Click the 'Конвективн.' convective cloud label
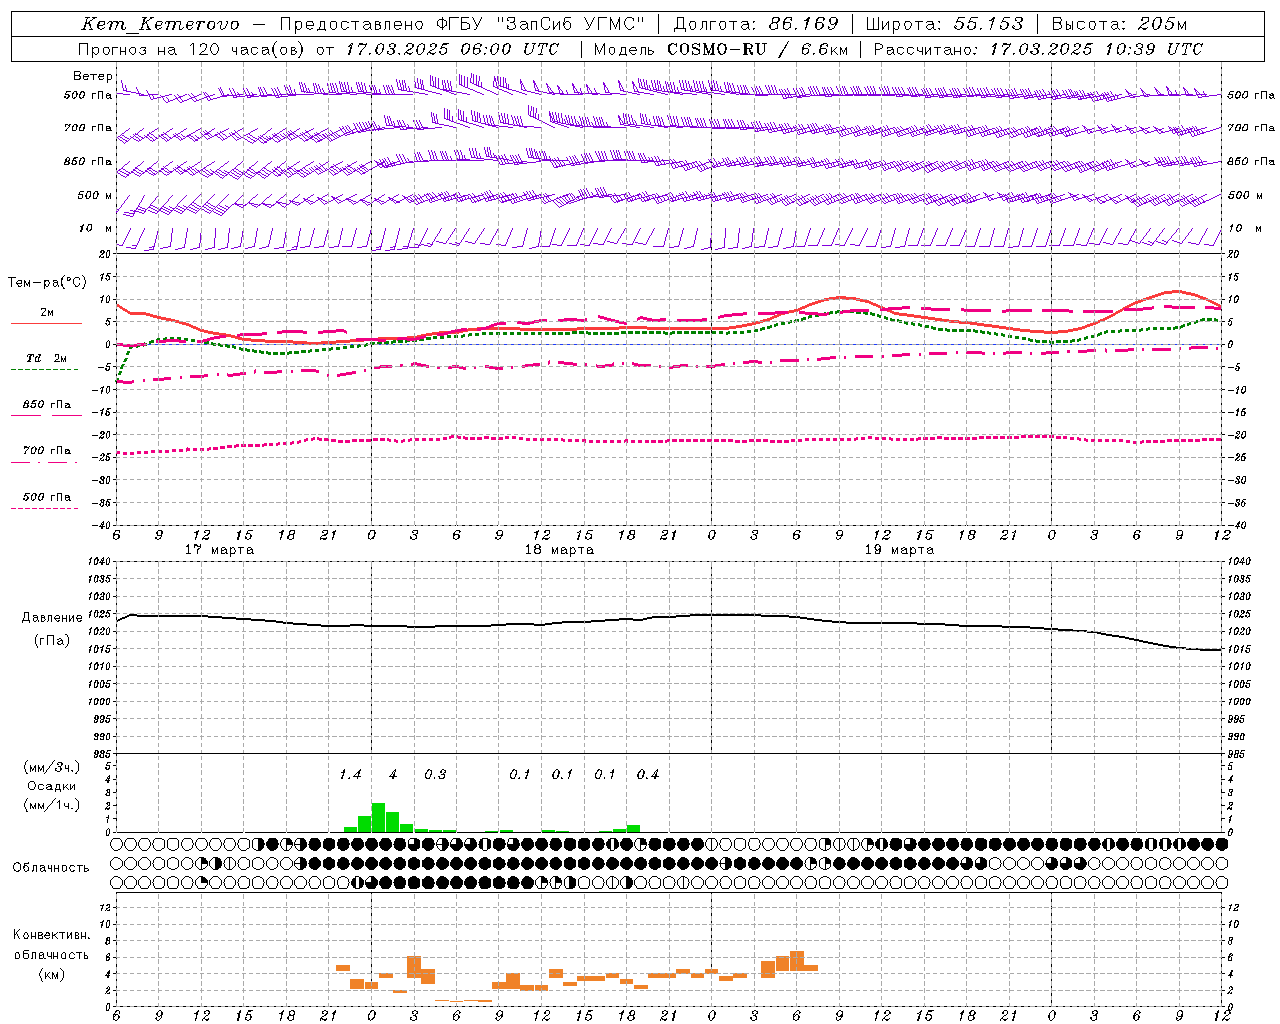 point(52,935)
